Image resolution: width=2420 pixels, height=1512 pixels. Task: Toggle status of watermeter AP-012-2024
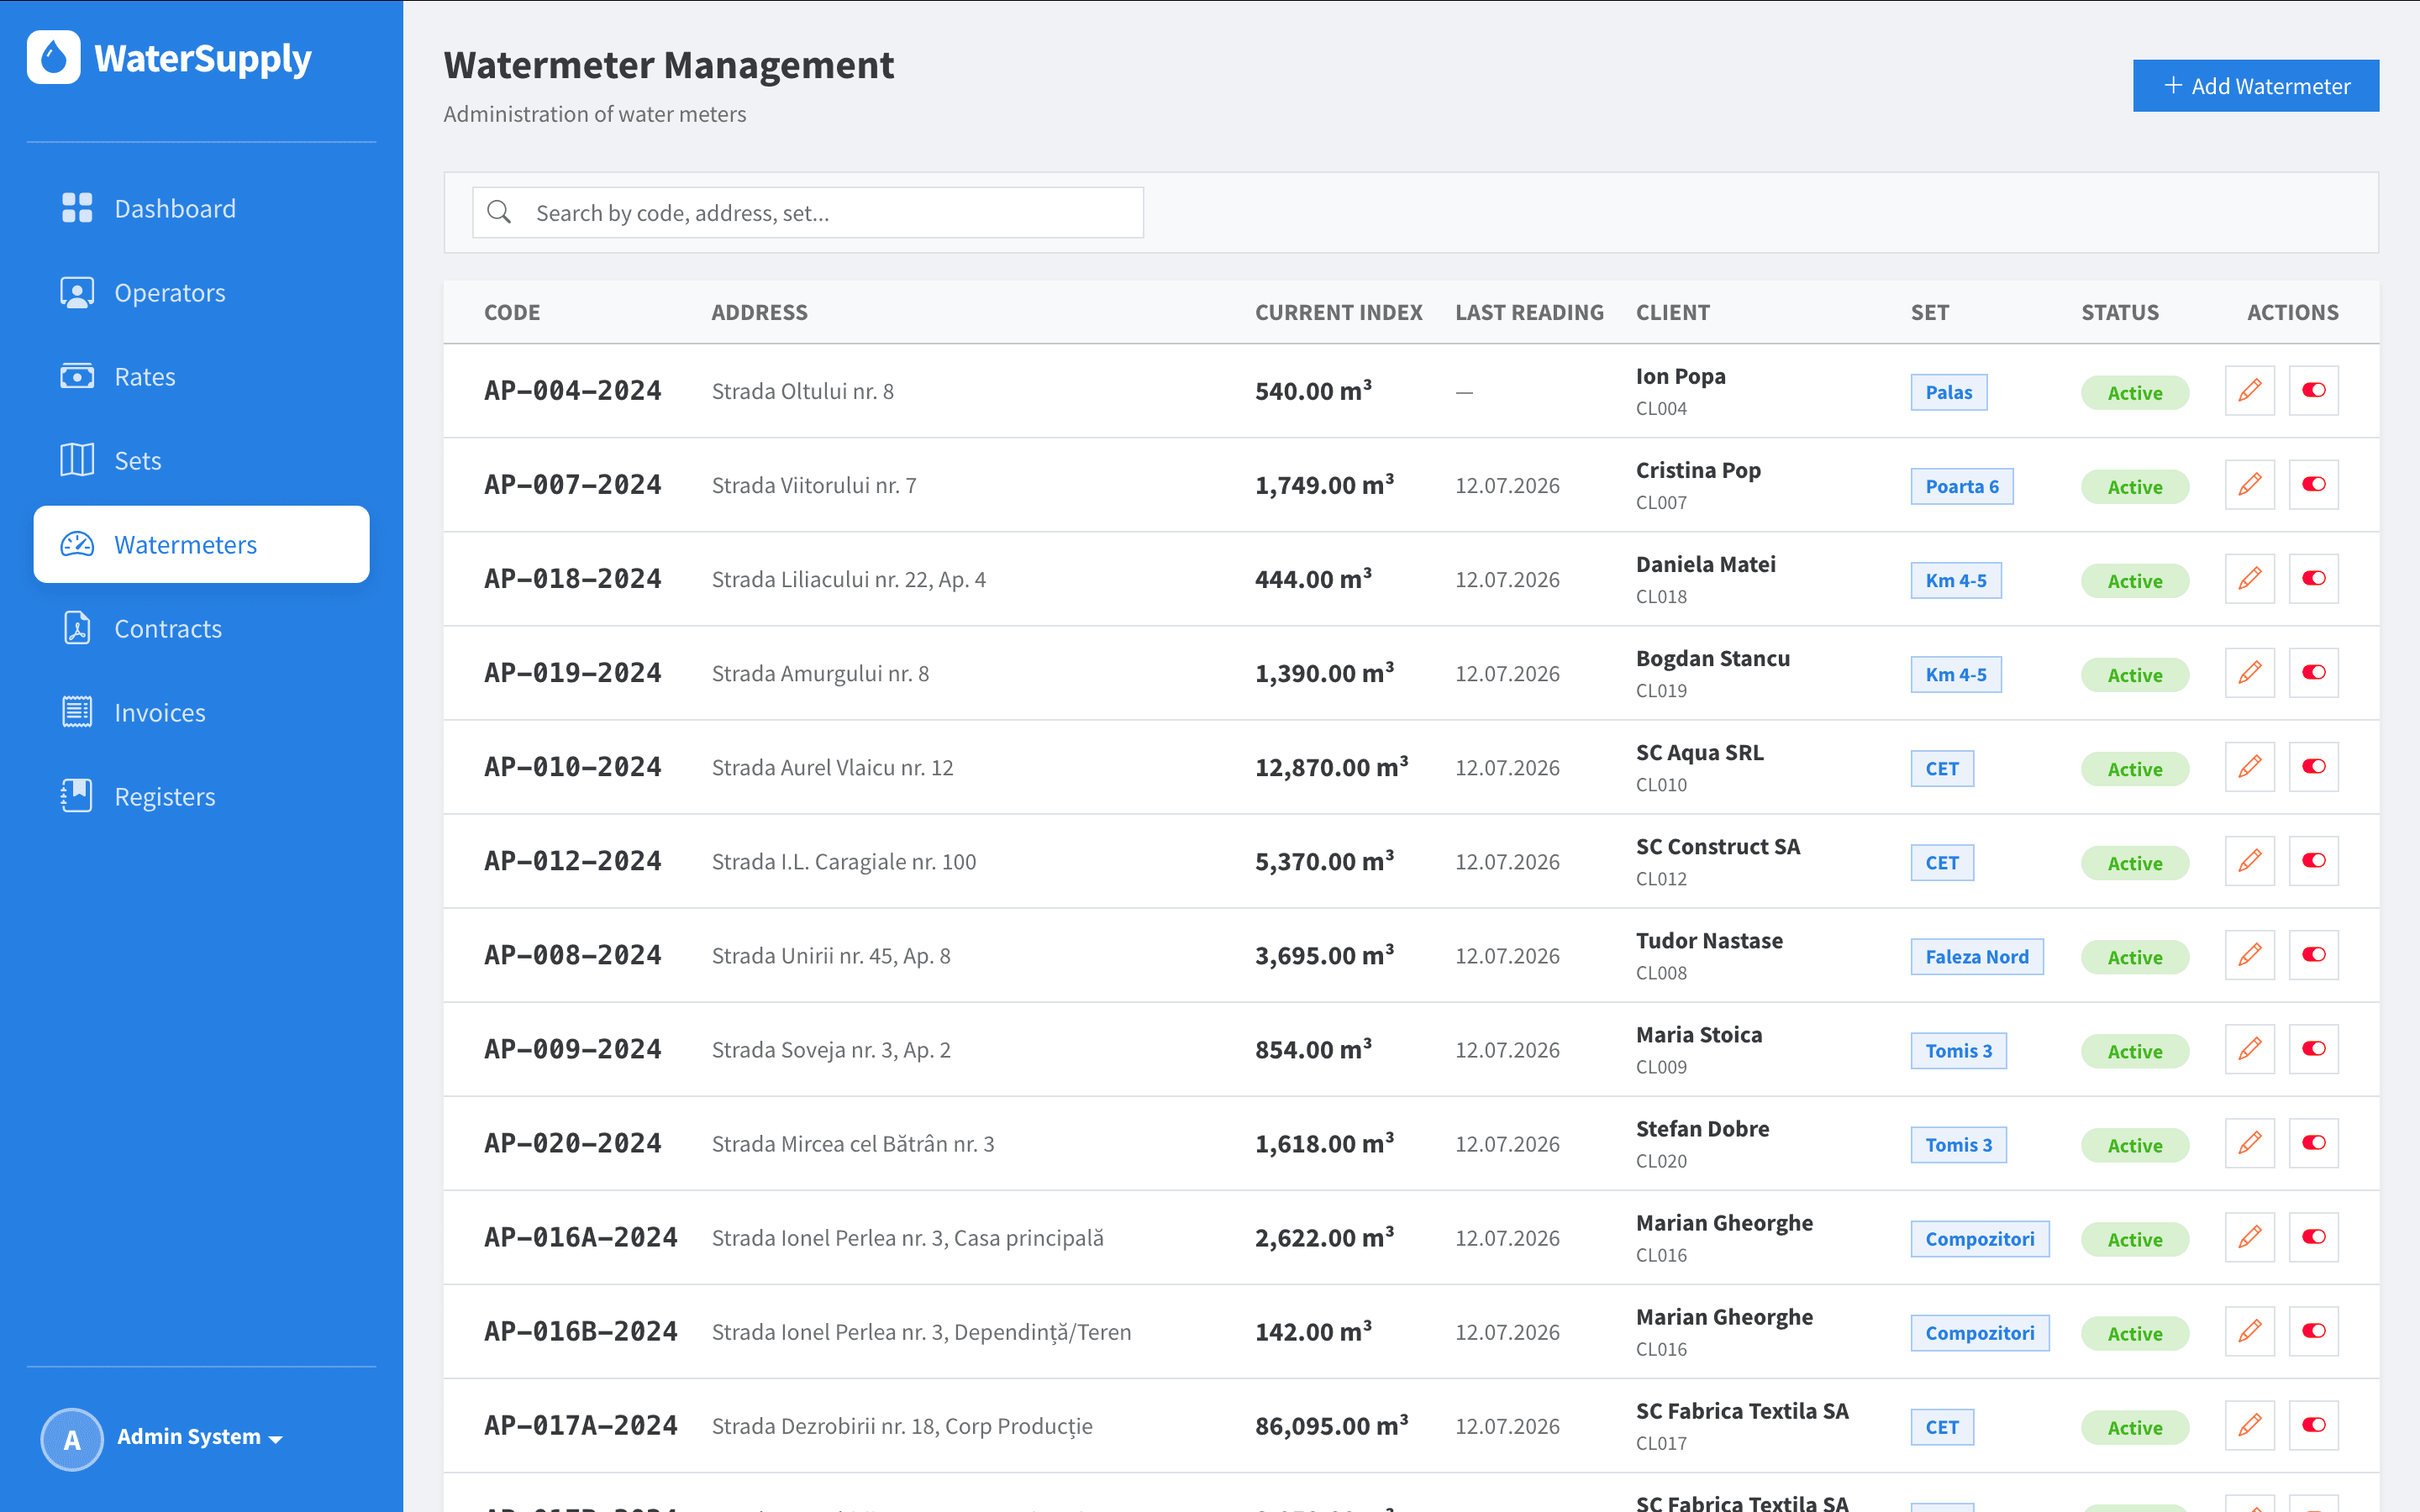(x=2314, y=860)
